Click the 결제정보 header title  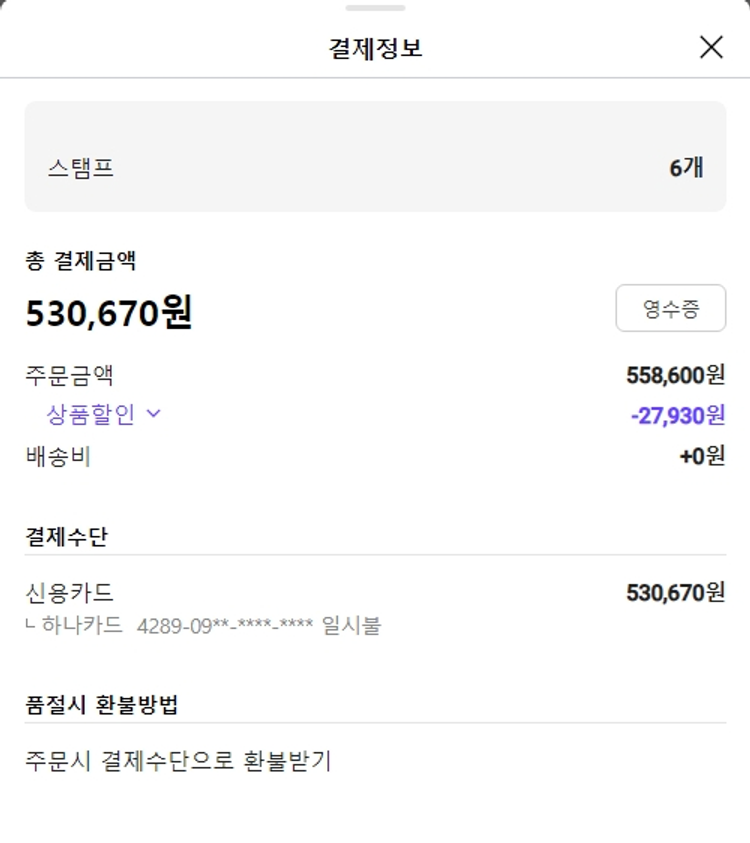click(x=375, y=48)
